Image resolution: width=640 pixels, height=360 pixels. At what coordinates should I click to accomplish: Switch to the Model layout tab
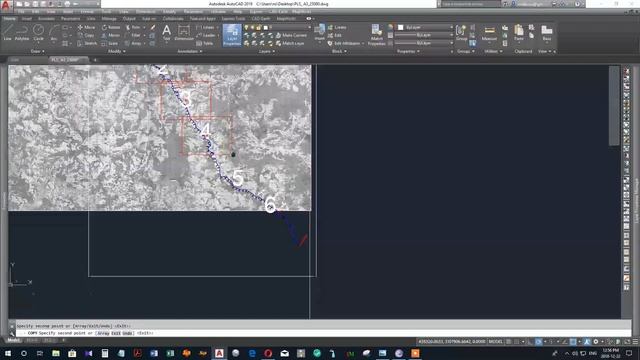click(x=13, y=340)
